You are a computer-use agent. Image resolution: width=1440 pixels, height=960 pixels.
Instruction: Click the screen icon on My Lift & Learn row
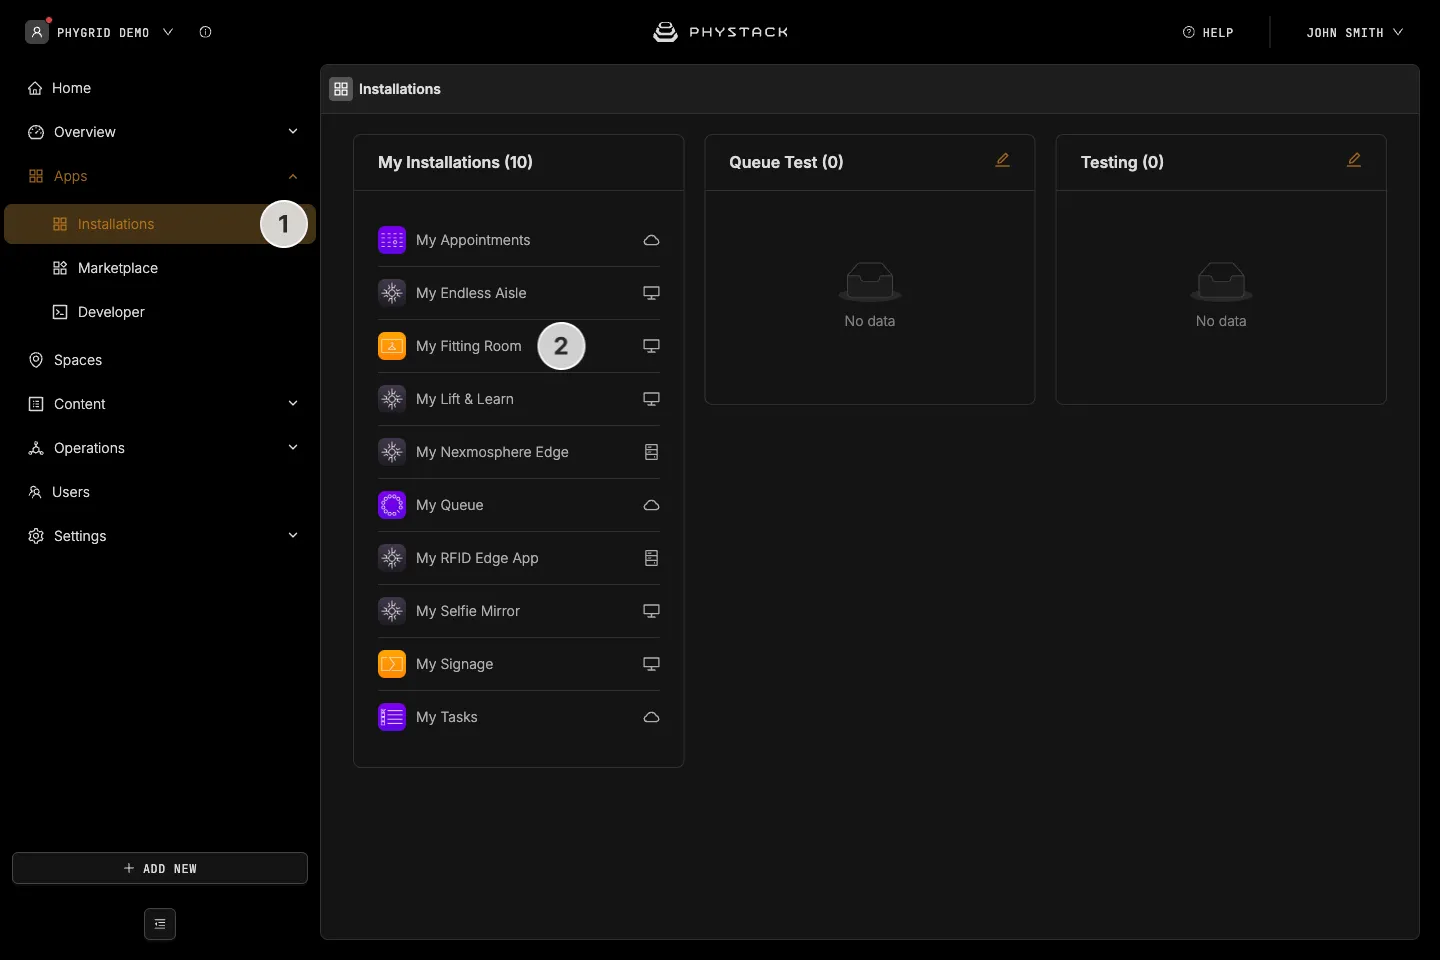tap(651, 399)
